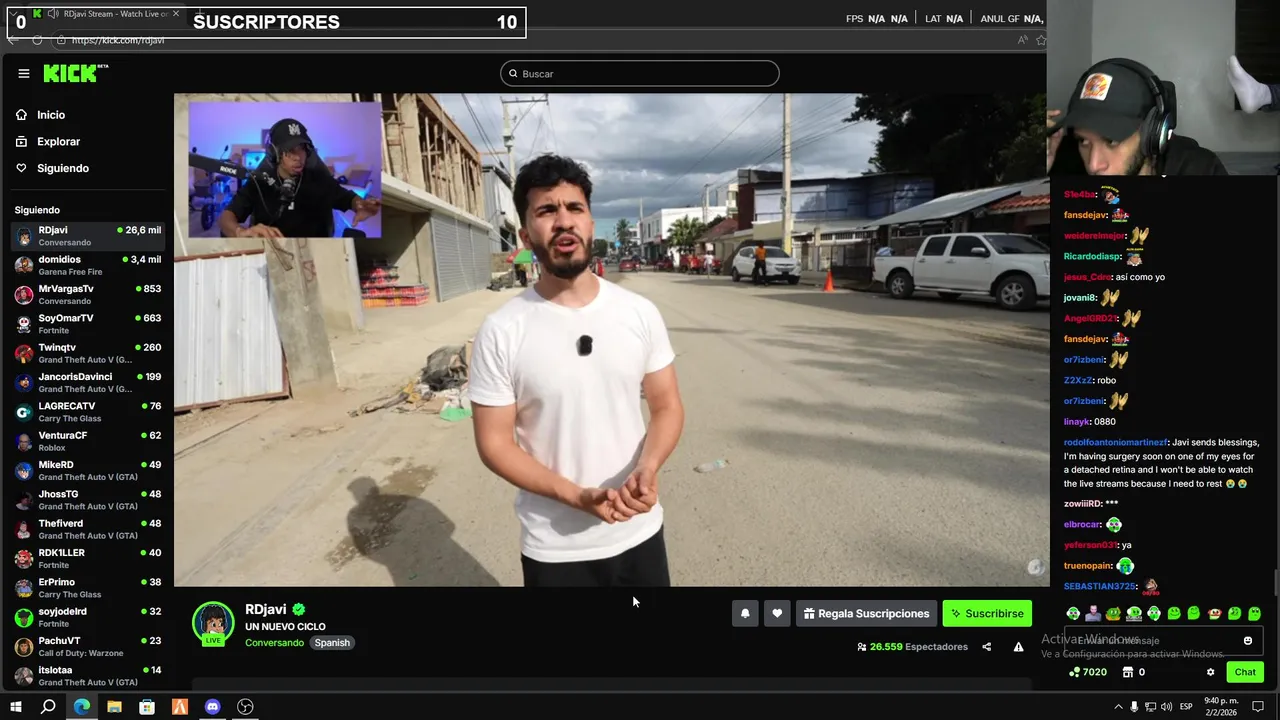Click username linayk in chat

(1076, 422)
